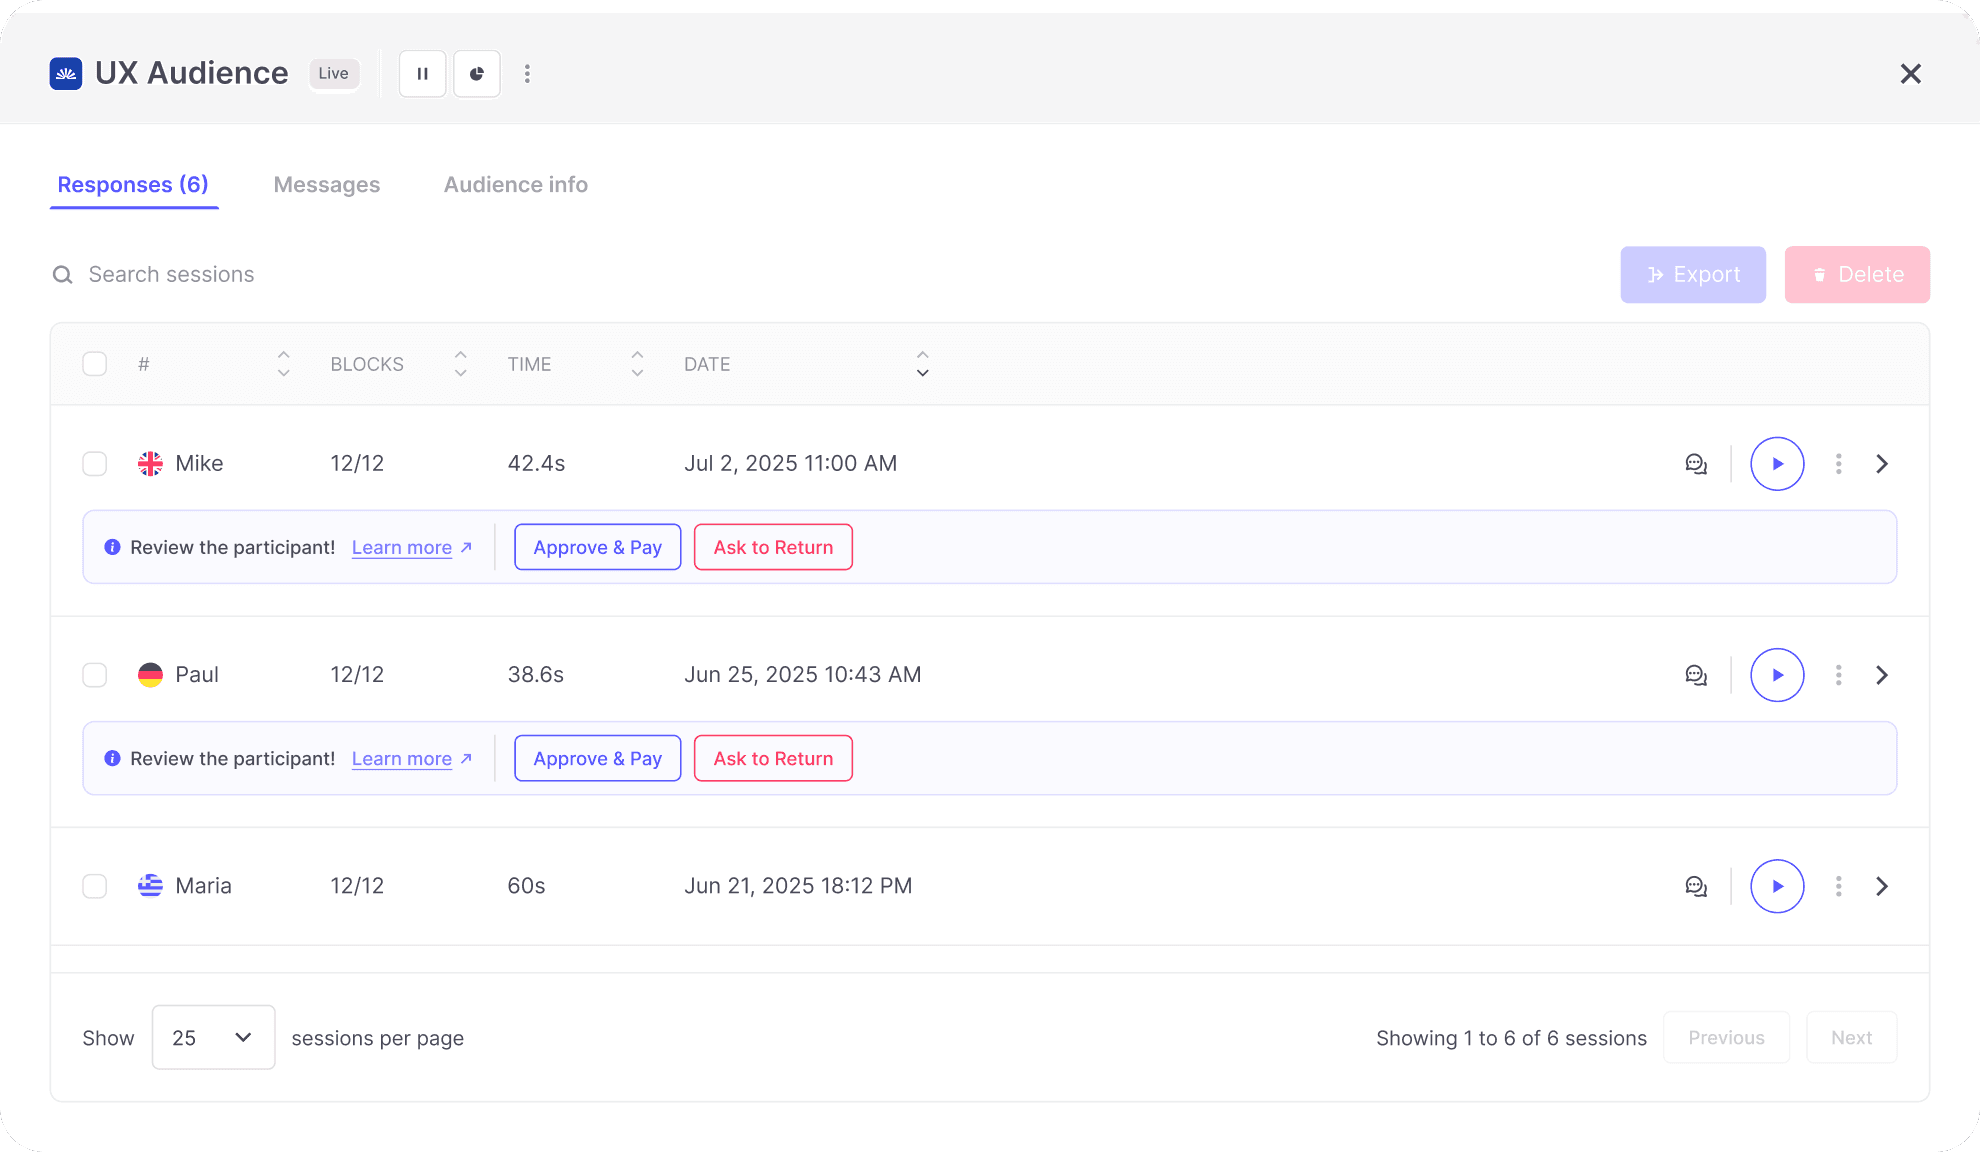Click Ask to Return for Paul
Viewport: 1980px width, 1152px height.
[773, 758]
